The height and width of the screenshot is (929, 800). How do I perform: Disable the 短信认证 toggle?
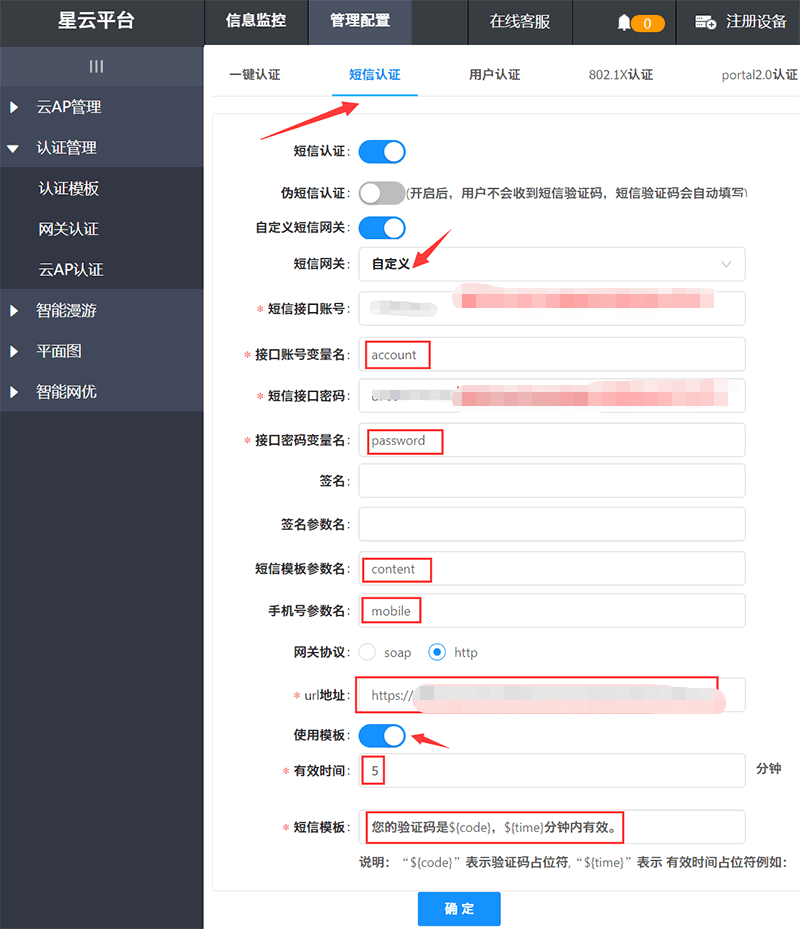click(380, 150)
